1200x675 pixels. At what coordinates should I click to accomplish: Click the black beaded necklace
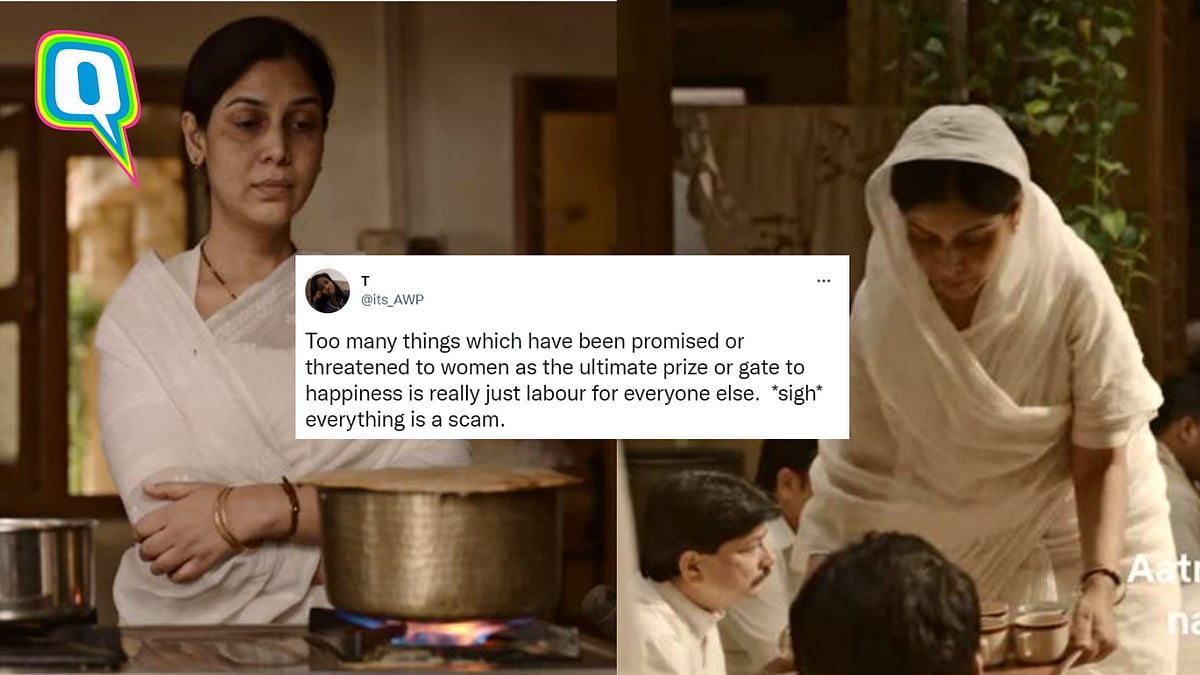tap(219, 275)
